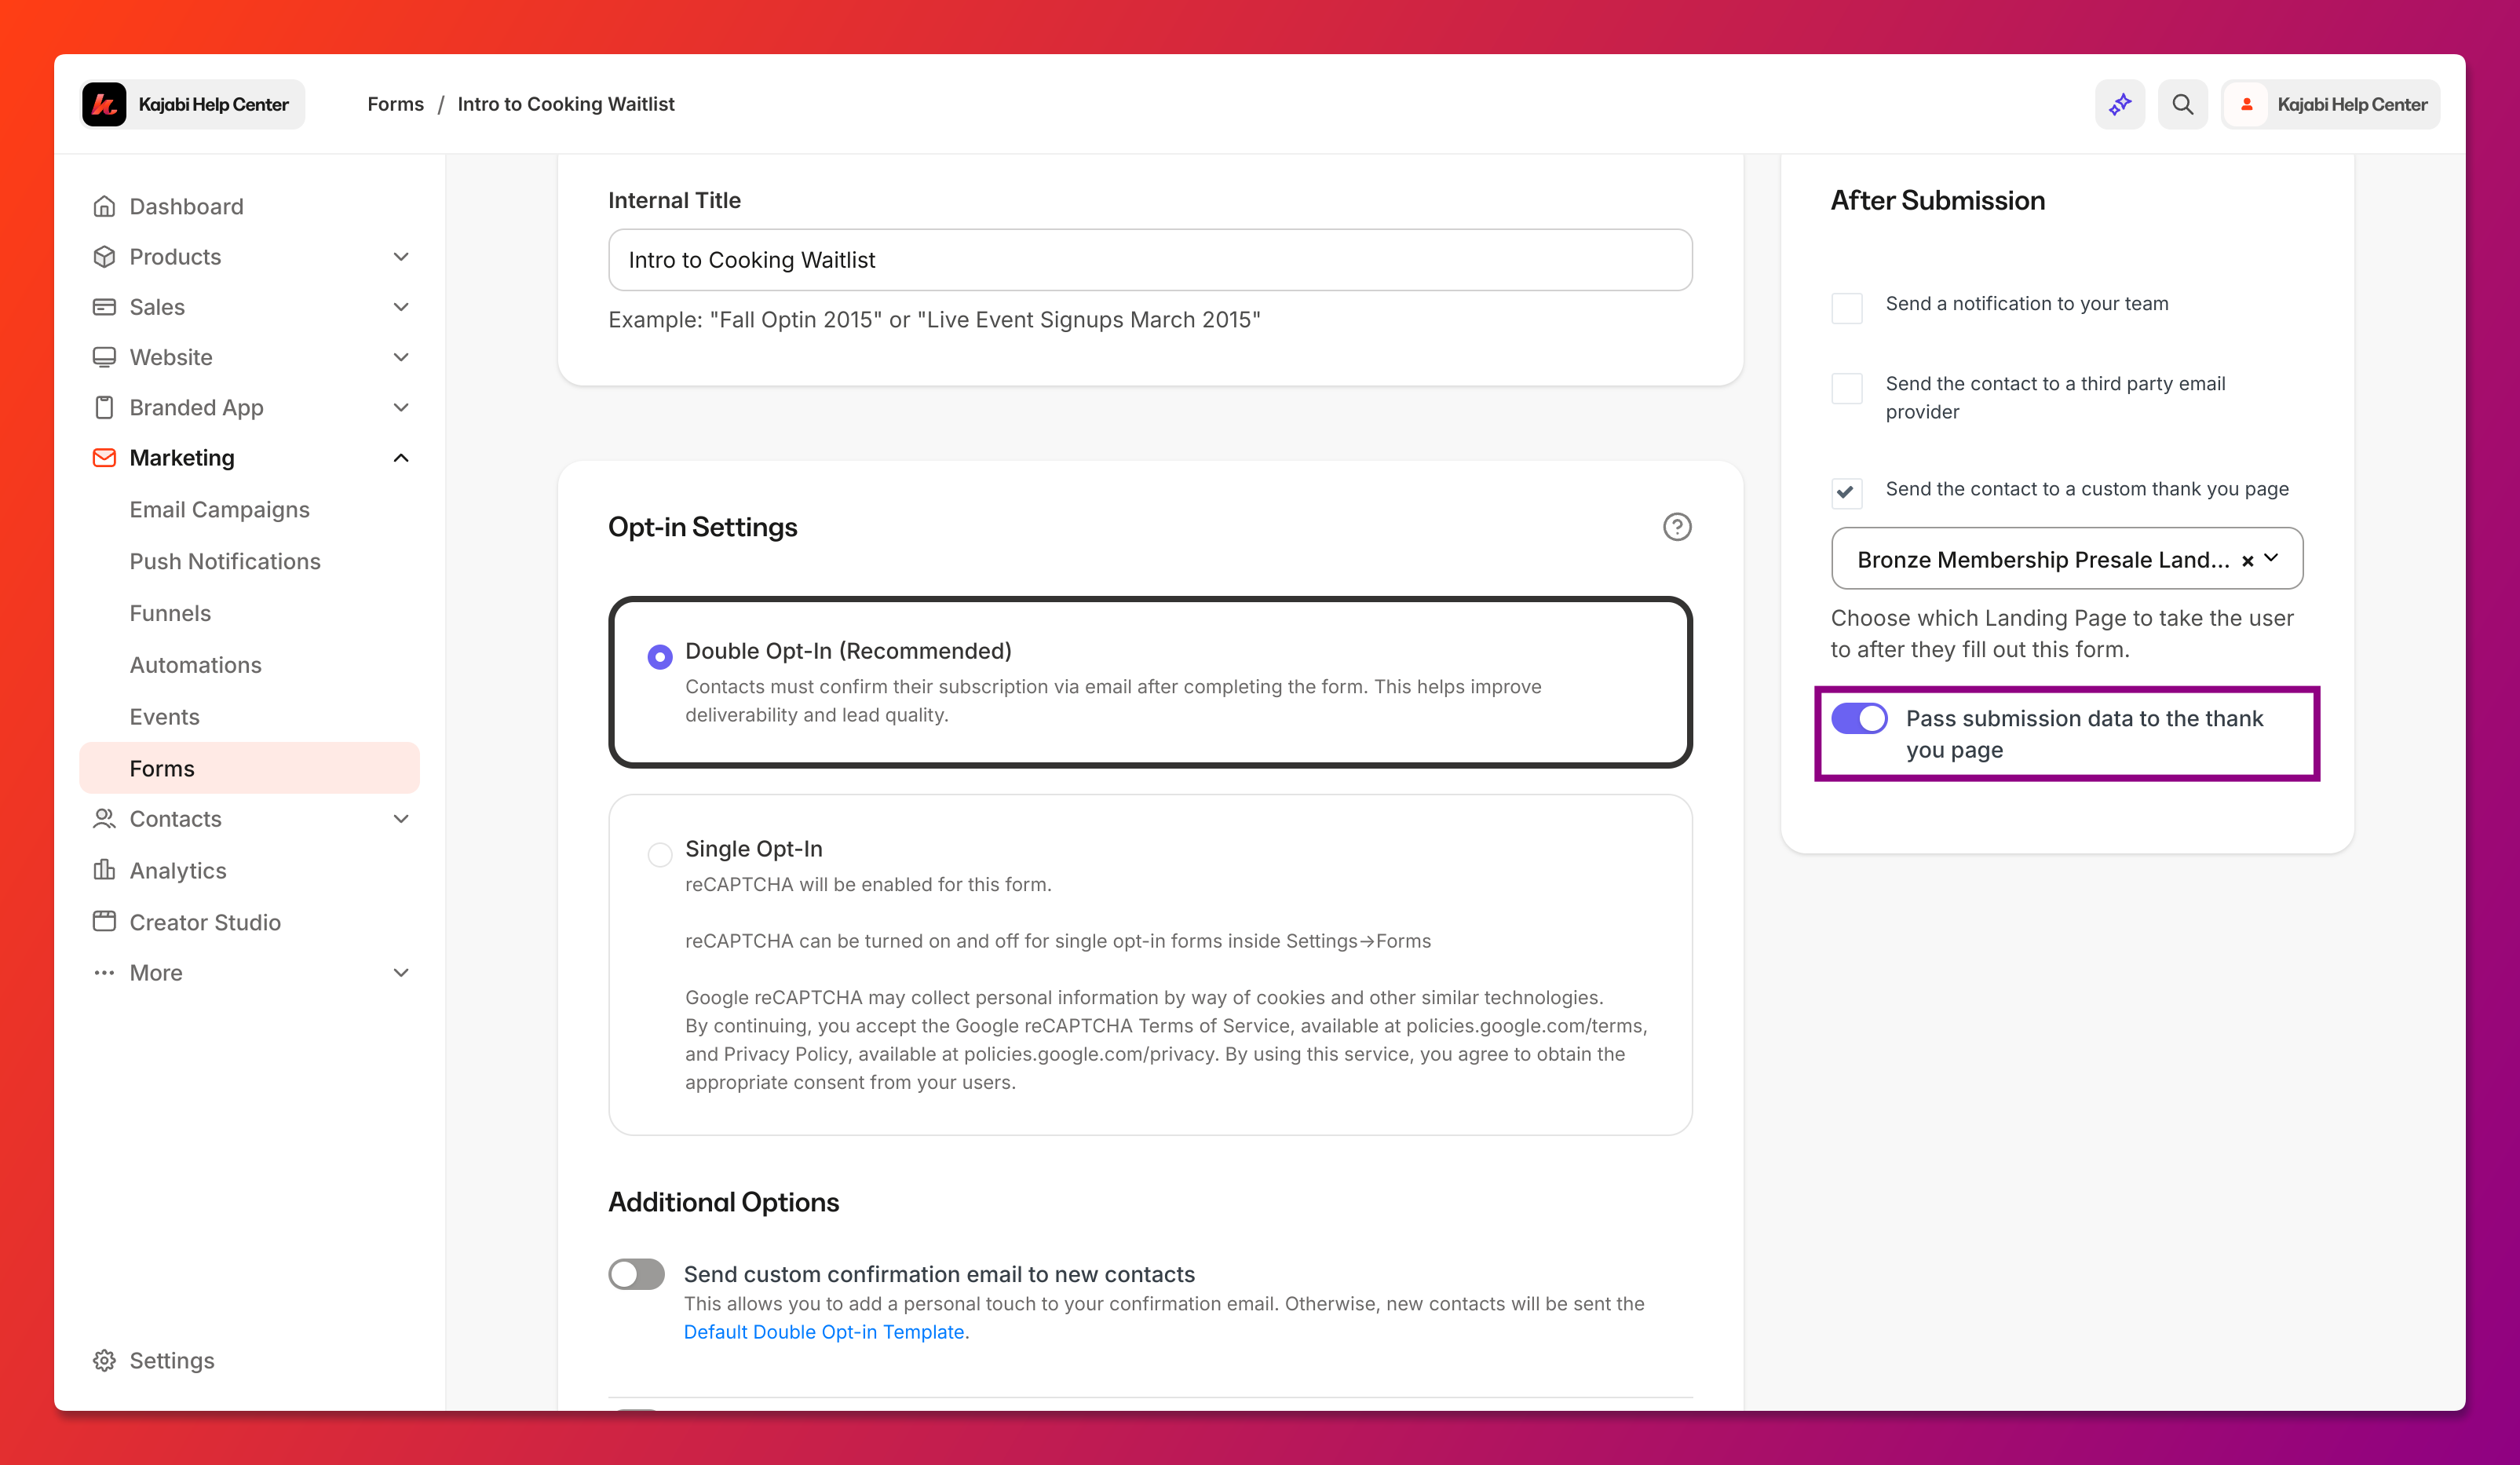Click the Products box icon
This screenshot has height=1465, width=2520.
coord(104,256)
